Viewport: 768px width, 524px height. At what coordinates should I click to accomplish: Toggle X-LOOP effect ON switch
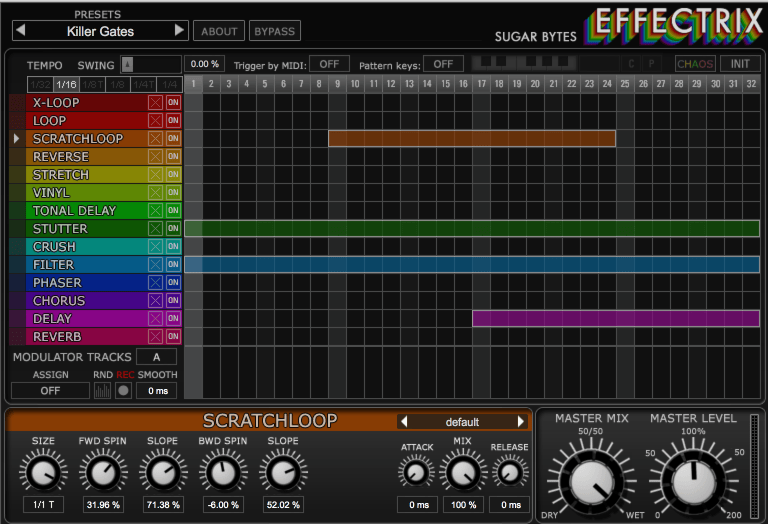click(x=173, y=102)
